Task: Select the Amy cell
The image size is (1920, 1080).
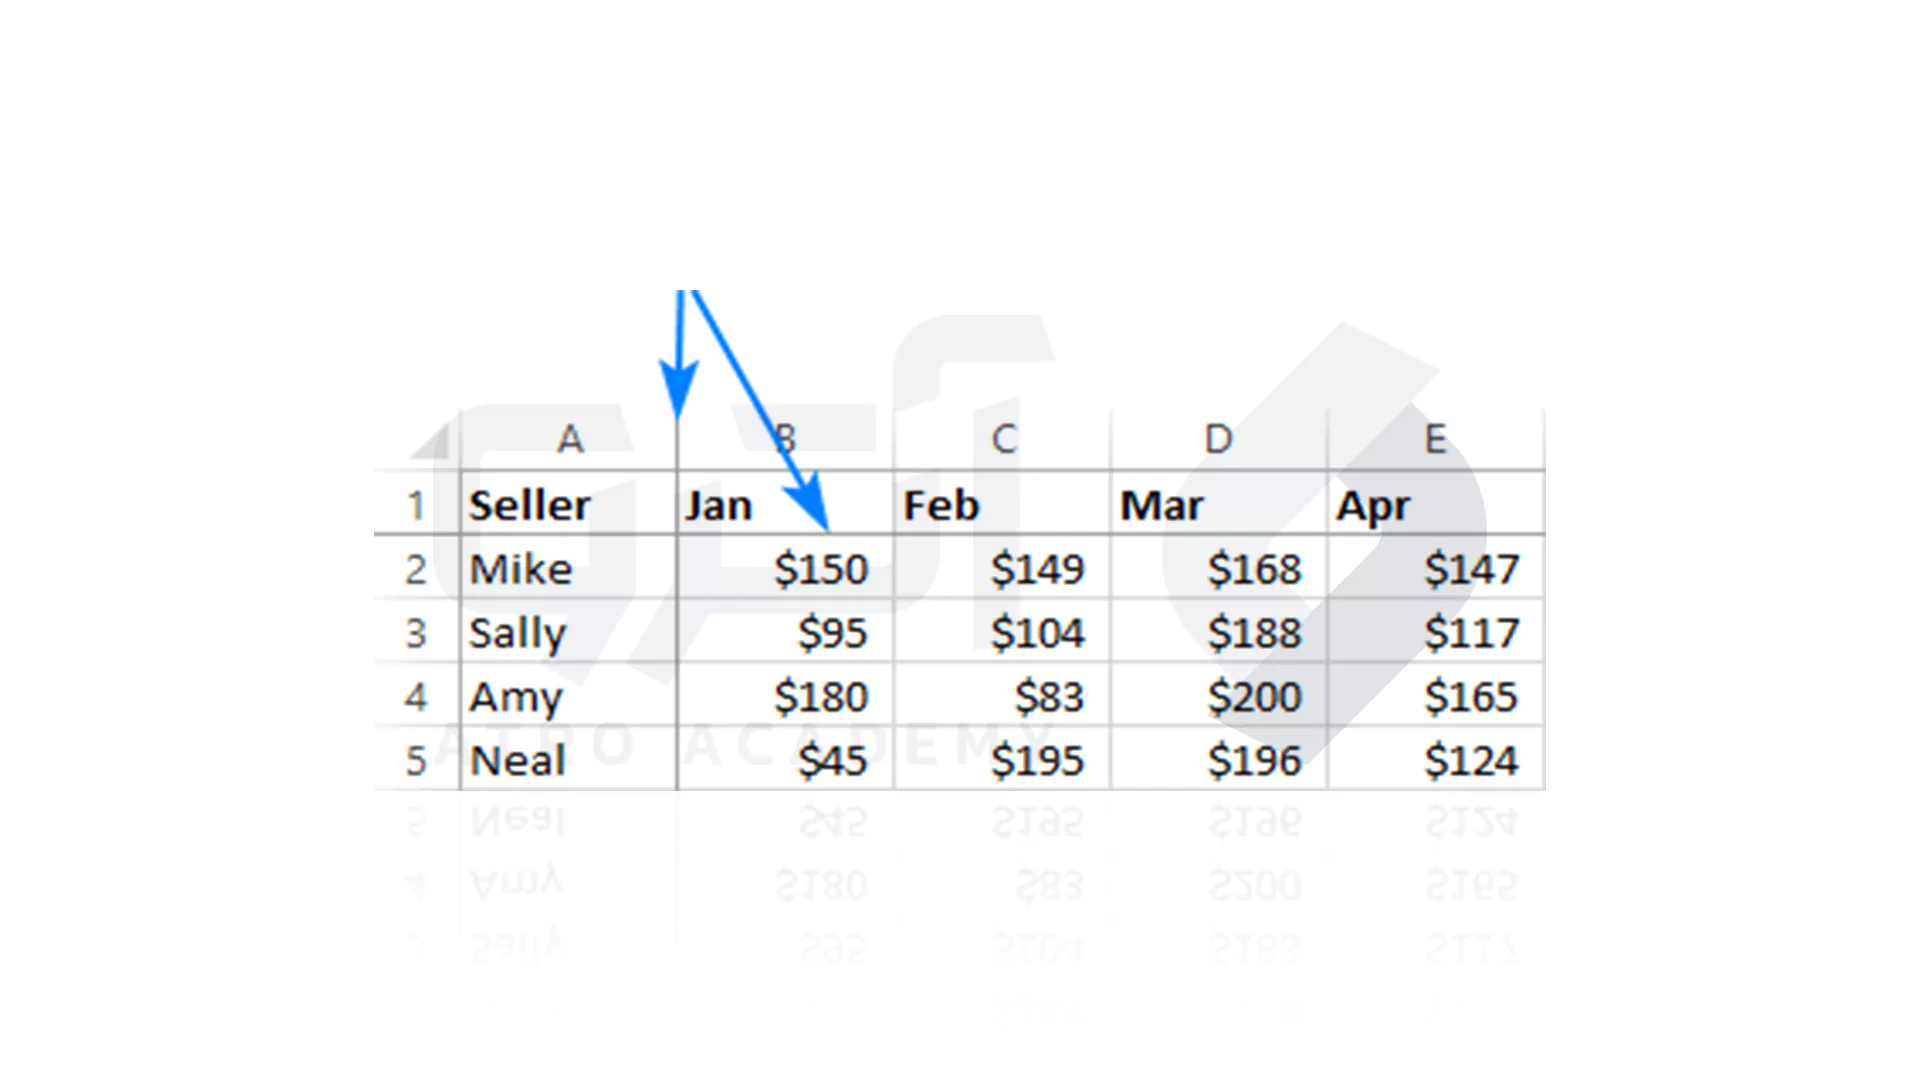Action: pyautogui.click(x=569, y=696)
